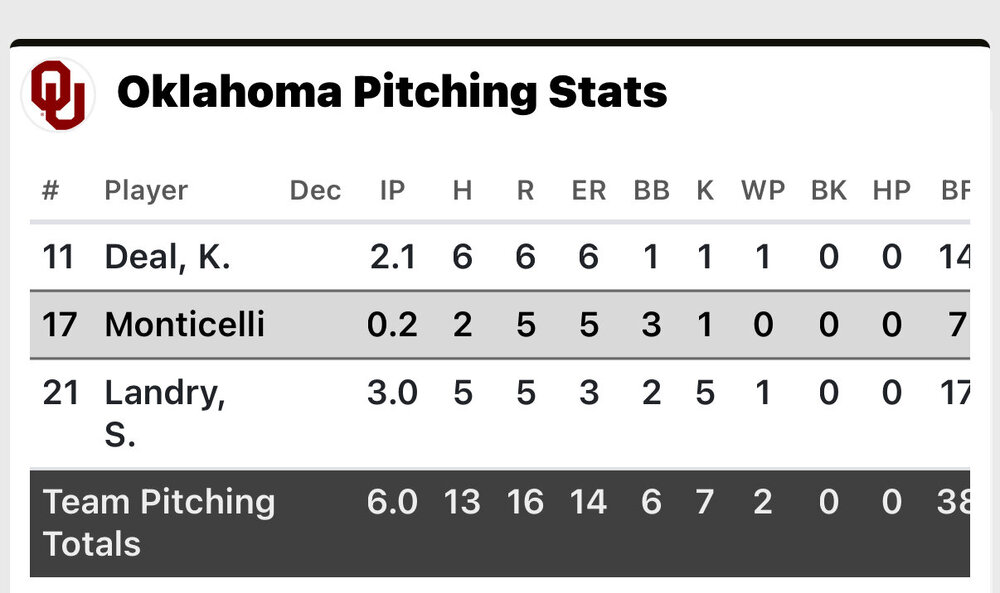Click the ER column header
The width and height of the screenshot is (1000, 593).
tap(588, 190)
